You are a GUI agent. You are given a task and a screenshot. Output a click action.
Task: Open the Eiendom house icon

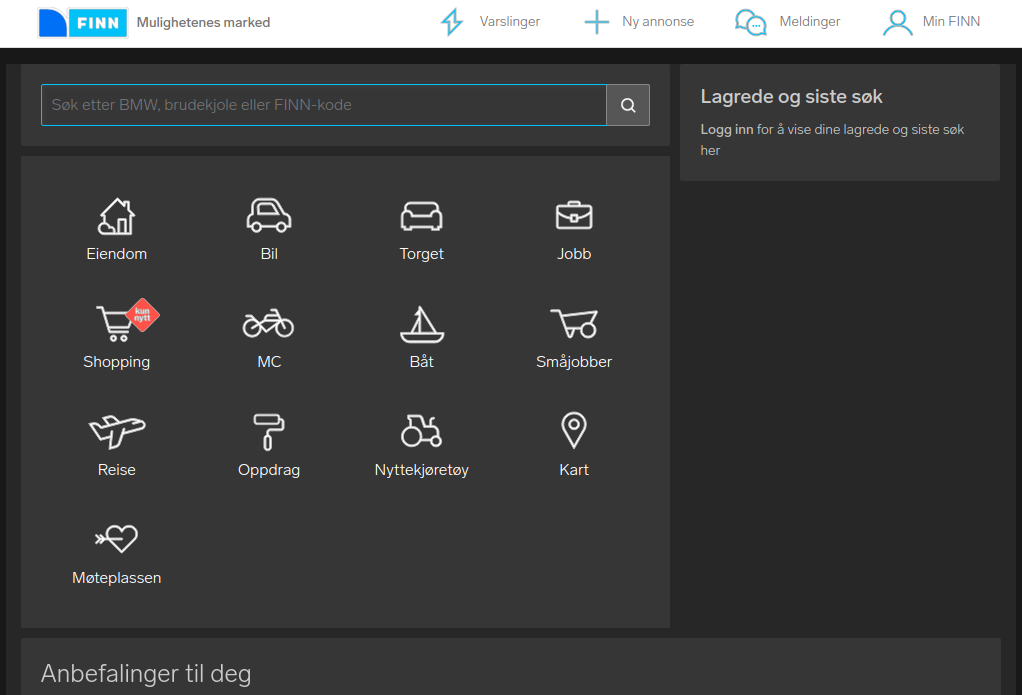pyautogui.click(x=117, y=216)
